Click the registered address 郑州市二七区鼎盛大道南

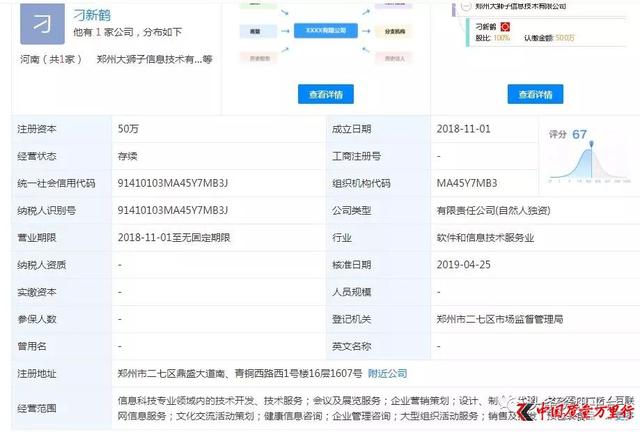(240, 373)
